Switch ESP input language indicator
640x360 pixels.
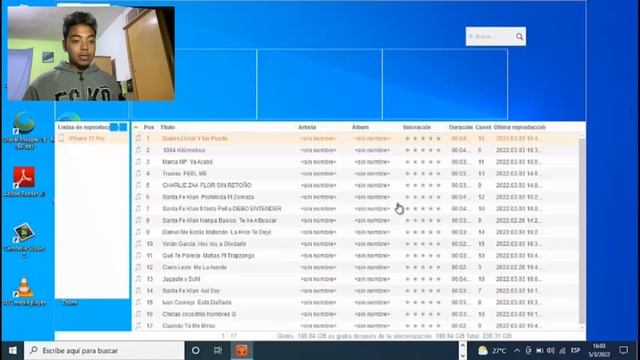click(x=576, y=351)
